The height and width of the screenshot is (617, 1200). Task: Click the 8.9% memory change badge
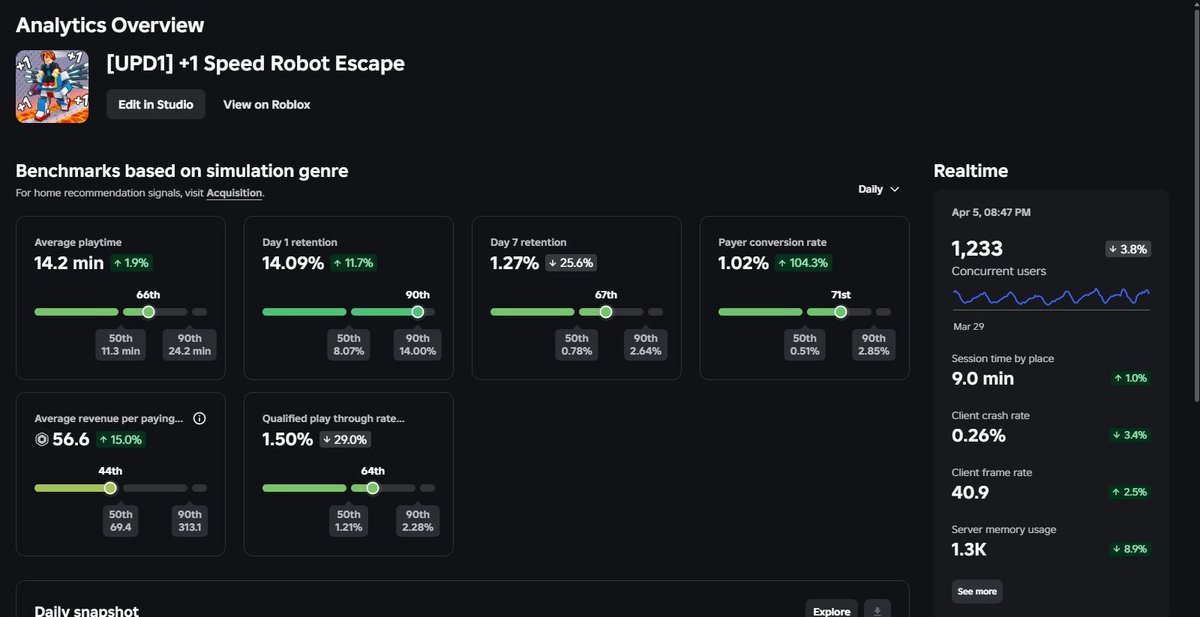click(x=1129, y=549)
